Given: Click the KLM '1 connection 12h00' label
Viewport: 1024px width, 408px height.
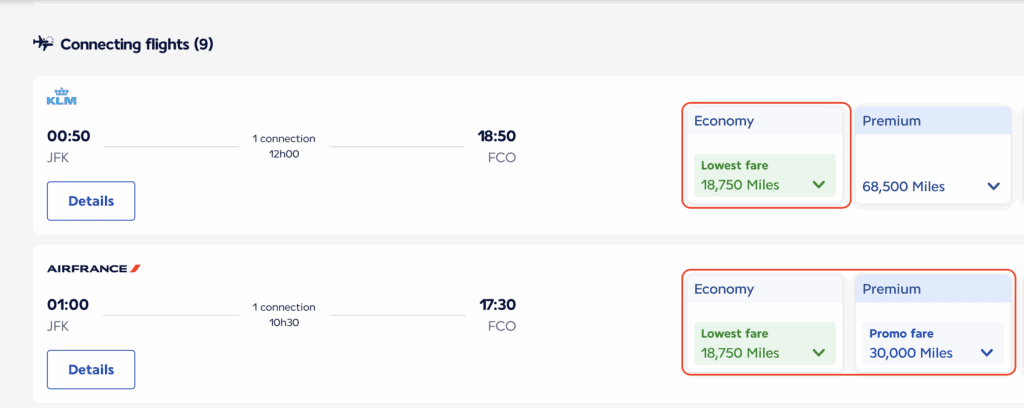Looking at the screenshot, I should click(284, 146).
